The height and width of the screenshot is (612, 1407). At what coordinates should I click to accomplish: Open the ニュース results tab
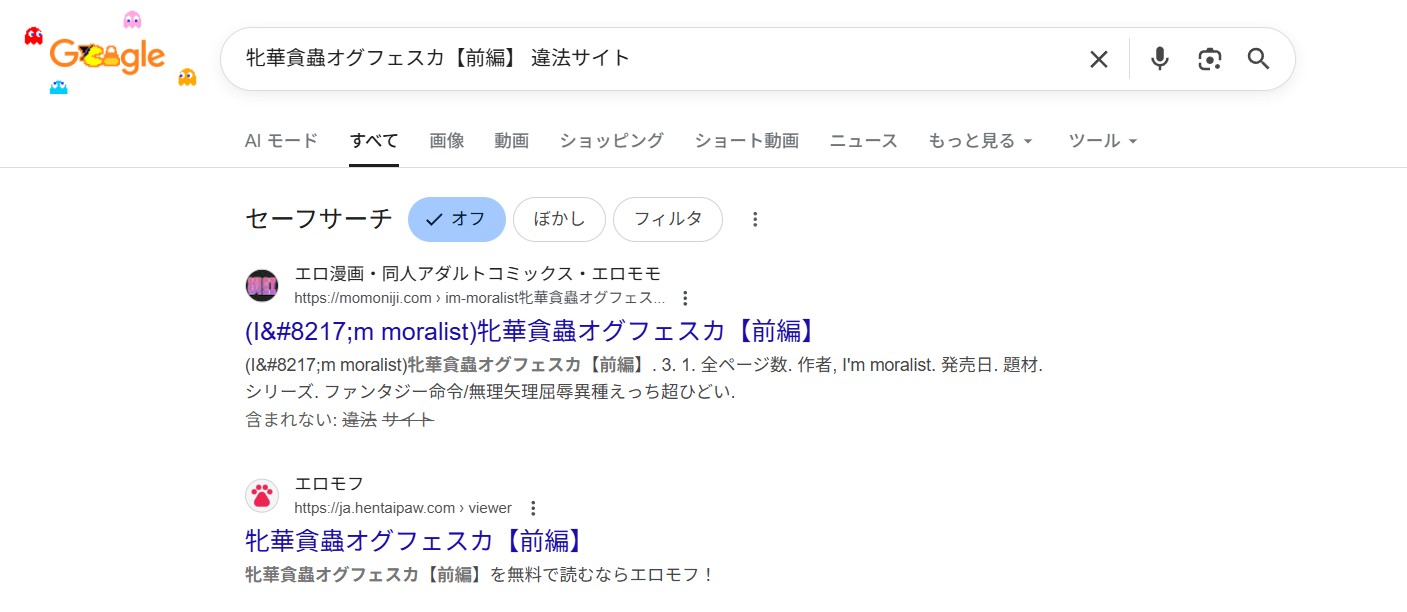point(863,141)
